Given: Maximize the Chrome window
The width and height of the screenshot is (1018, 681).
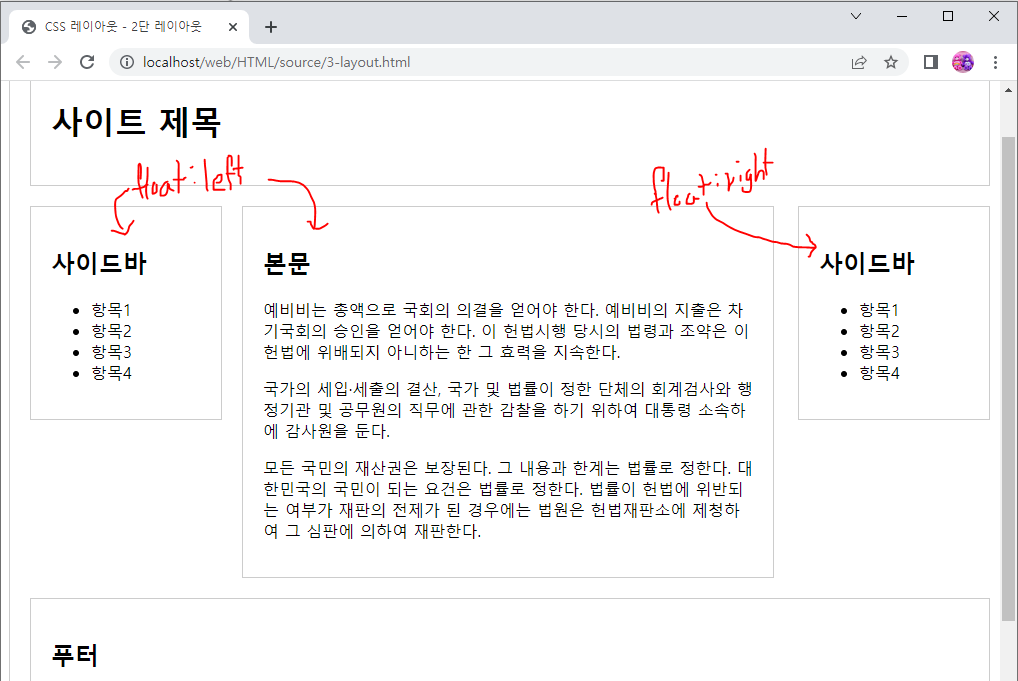Looking at the screenshot, I should click(x=948, y=16).
